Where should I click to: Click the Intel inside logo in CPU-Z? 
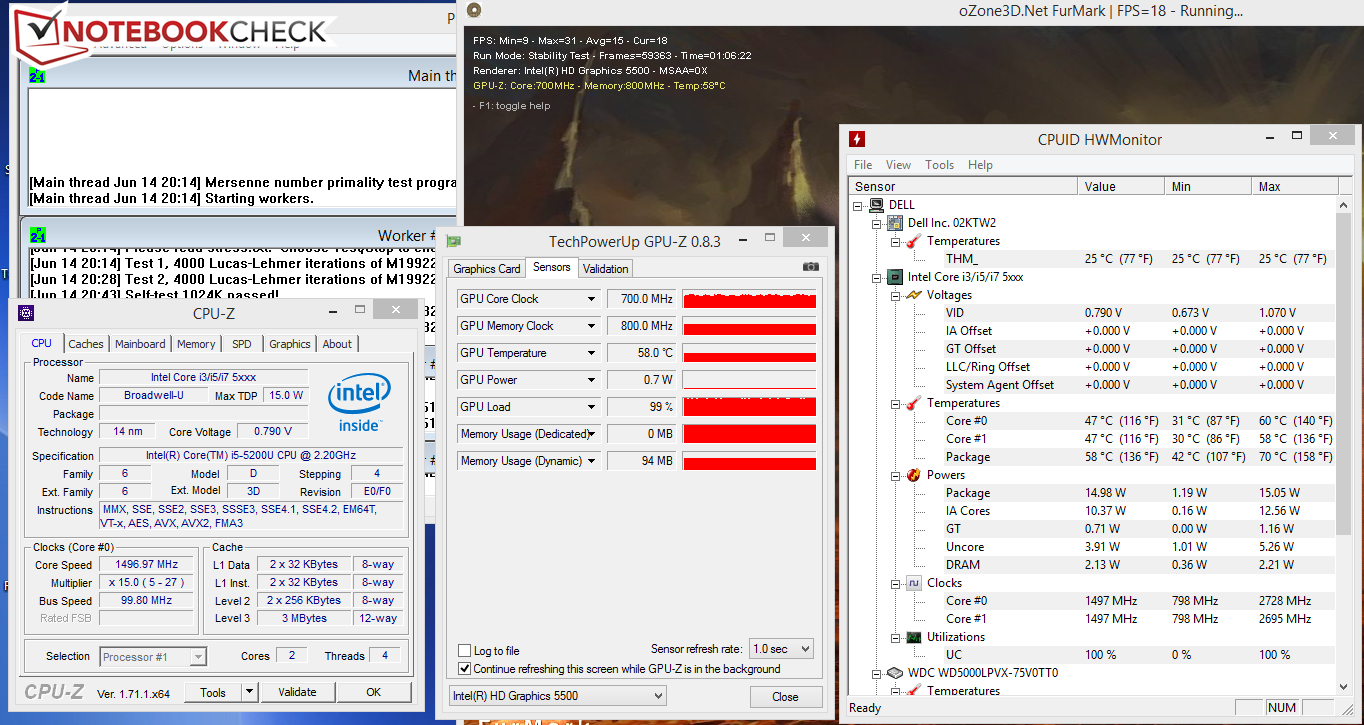[x=359, y=403]
